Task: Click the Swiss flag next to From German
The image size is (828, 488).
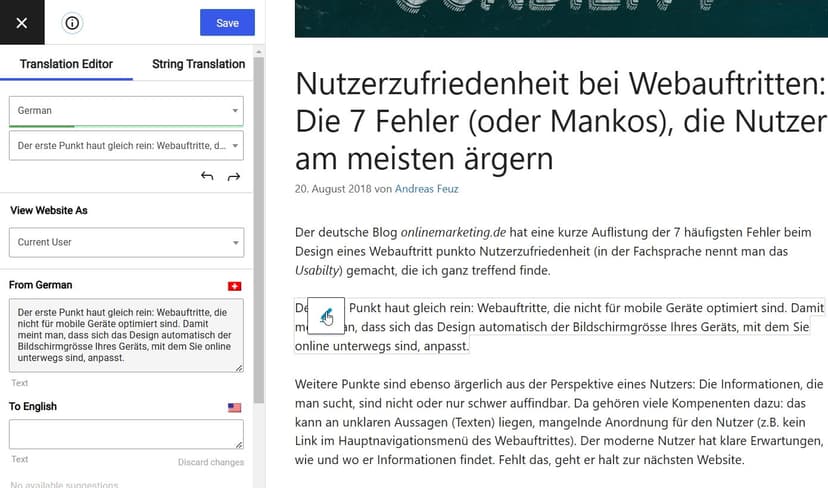Action: pos(234,286)
